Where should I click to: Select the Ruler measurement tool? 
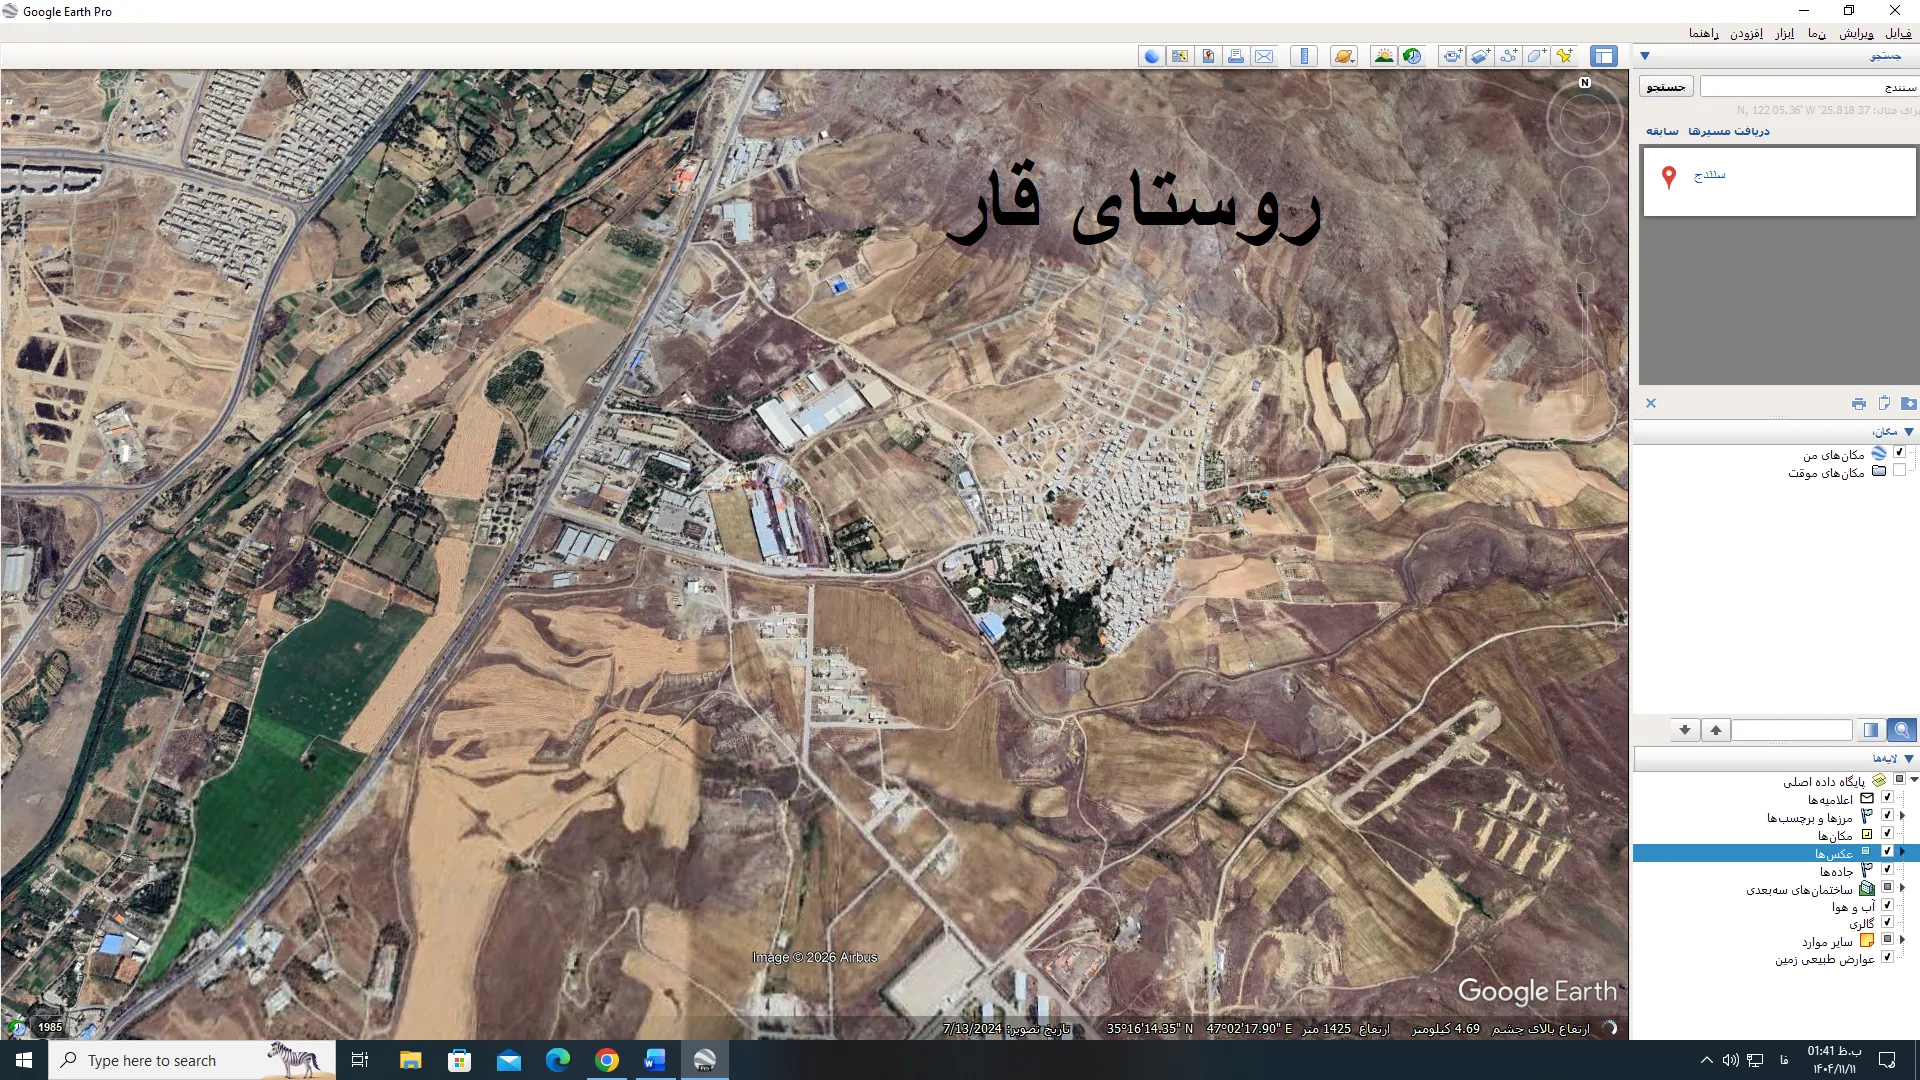(x=1304, y=56)
